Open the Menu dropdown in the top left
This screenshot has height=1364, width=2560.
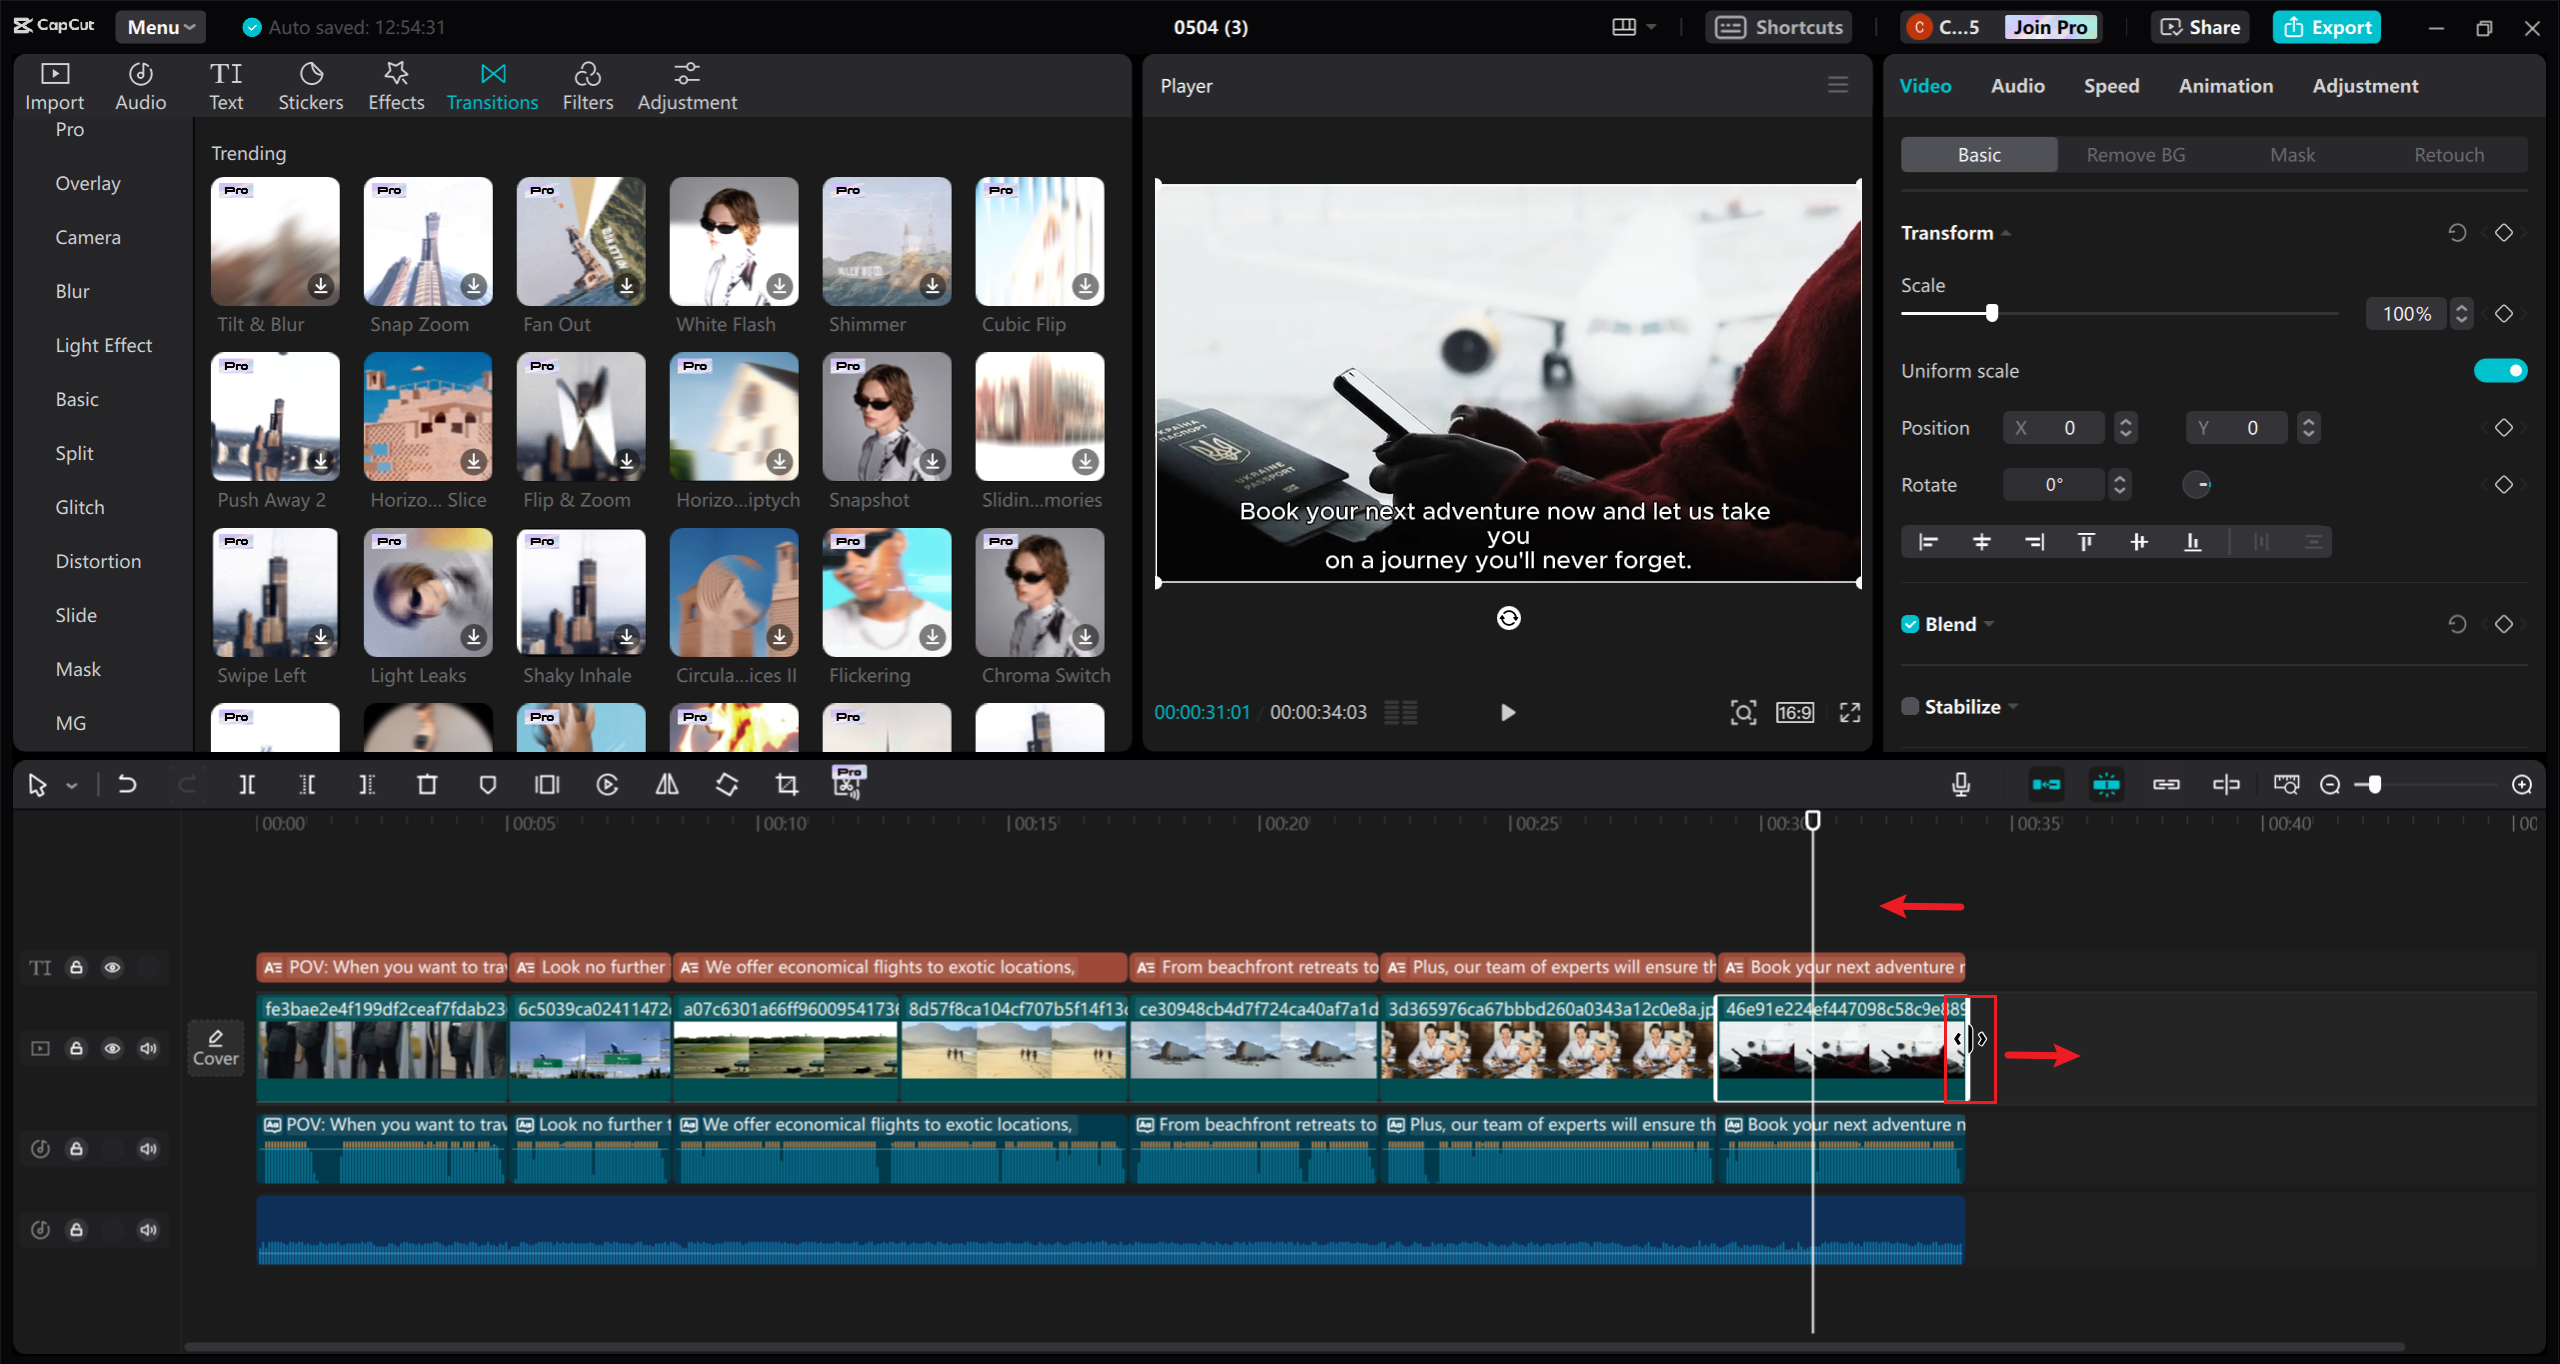159,27
